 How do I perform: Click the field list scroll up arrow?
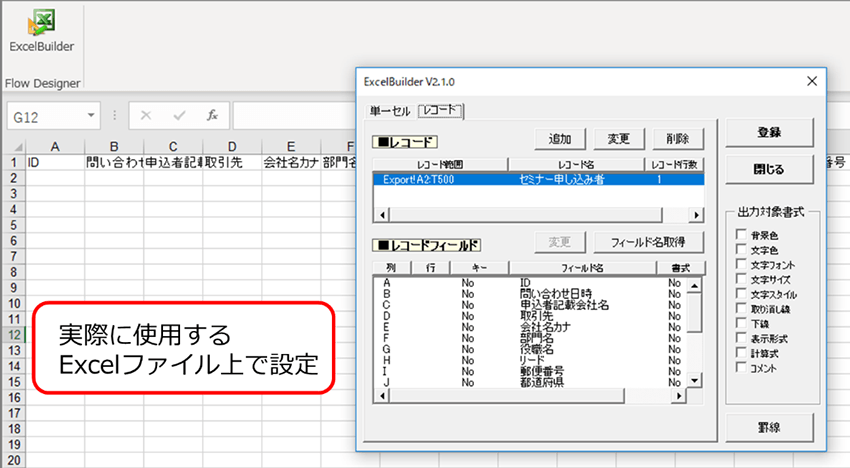[695, 285]
